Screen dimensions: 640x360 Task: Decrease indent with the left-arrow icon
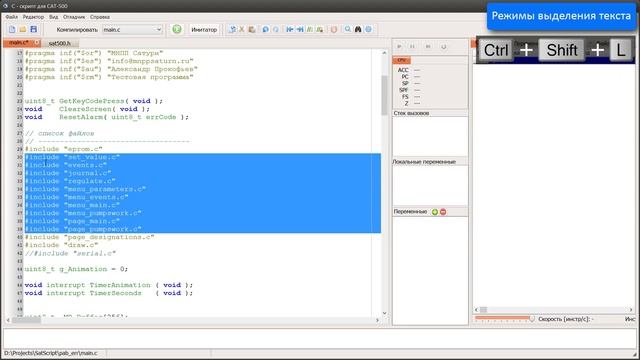click(289, 29)
